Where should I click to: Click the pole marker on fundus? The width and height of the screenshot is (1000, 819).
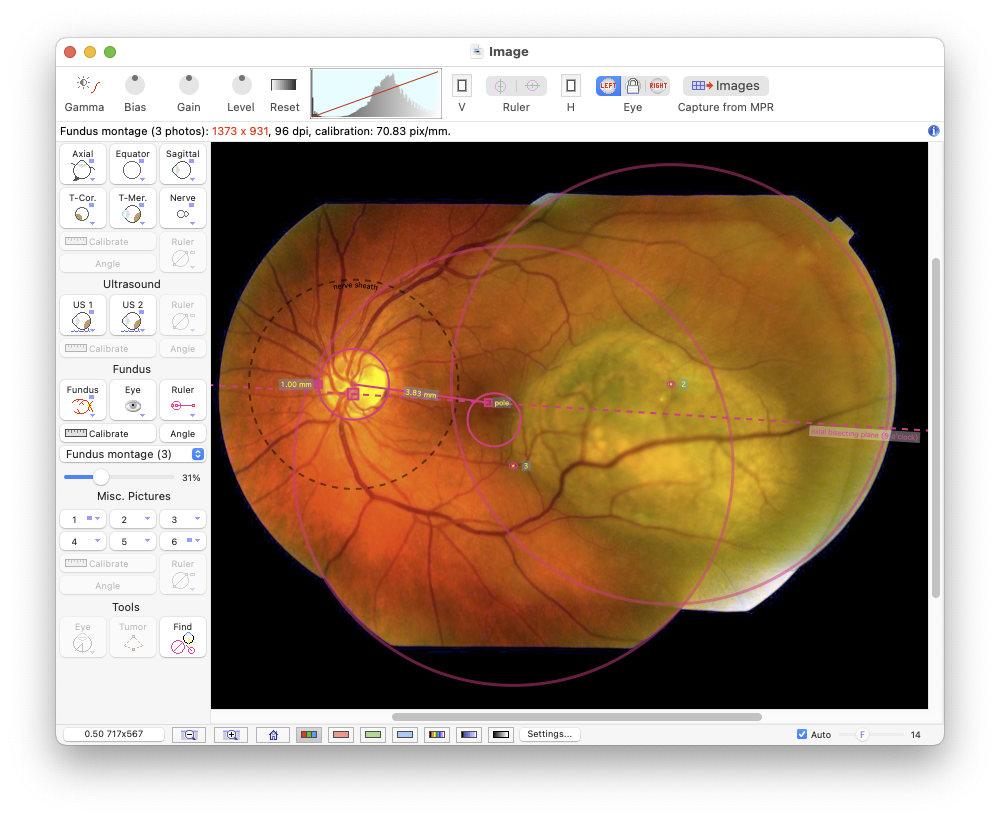(x=489, y=402)
